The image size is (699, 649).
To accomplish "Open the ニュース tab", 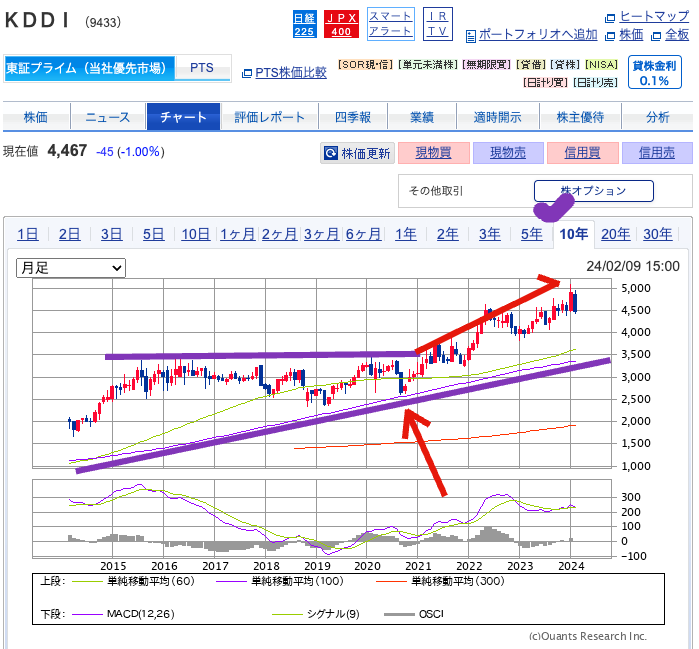I will [x=108, y=117].
